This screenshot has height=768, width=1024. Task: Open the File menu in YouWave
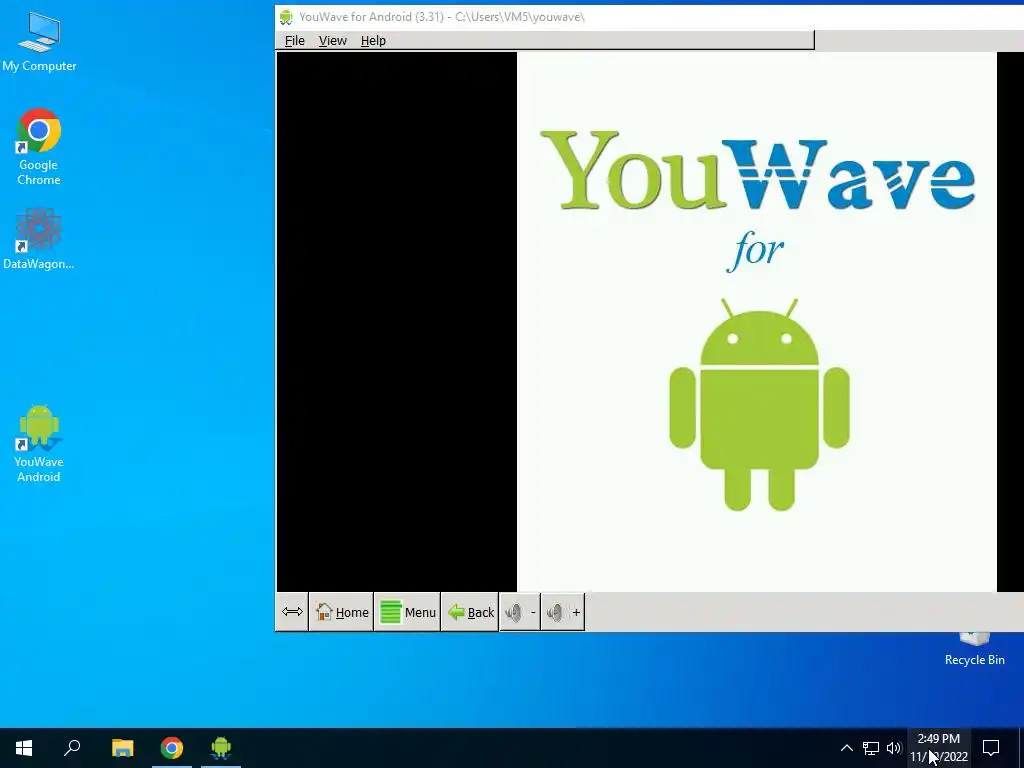click(295, 40)
